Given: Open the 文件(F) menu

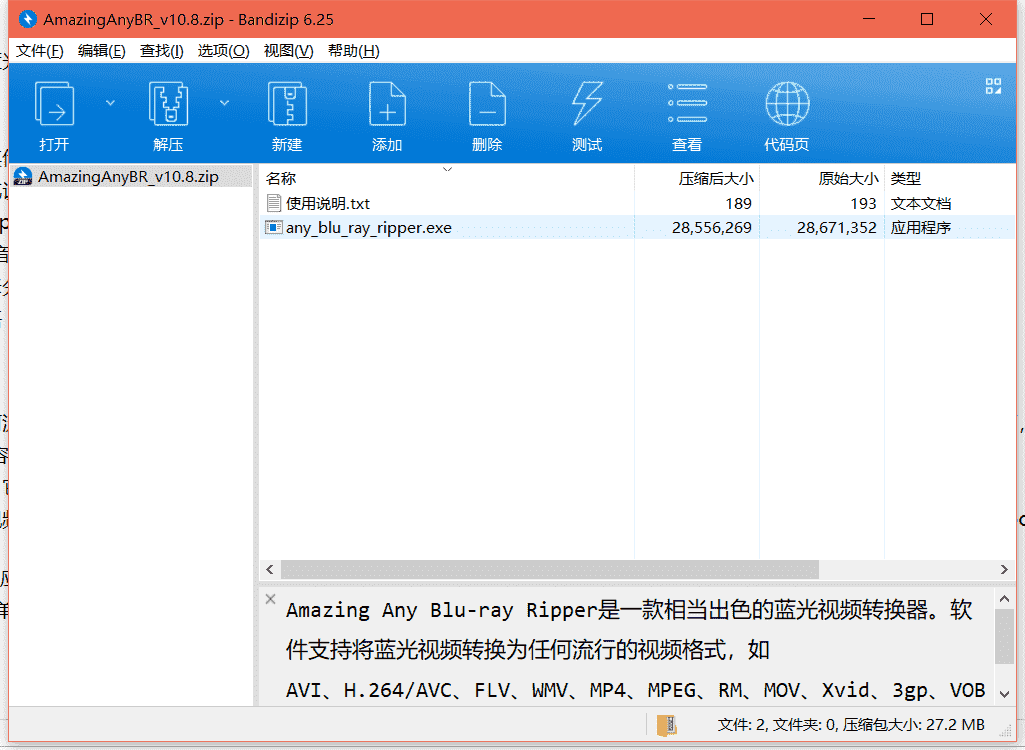Looking at the screenshot, I should [39, 51].
